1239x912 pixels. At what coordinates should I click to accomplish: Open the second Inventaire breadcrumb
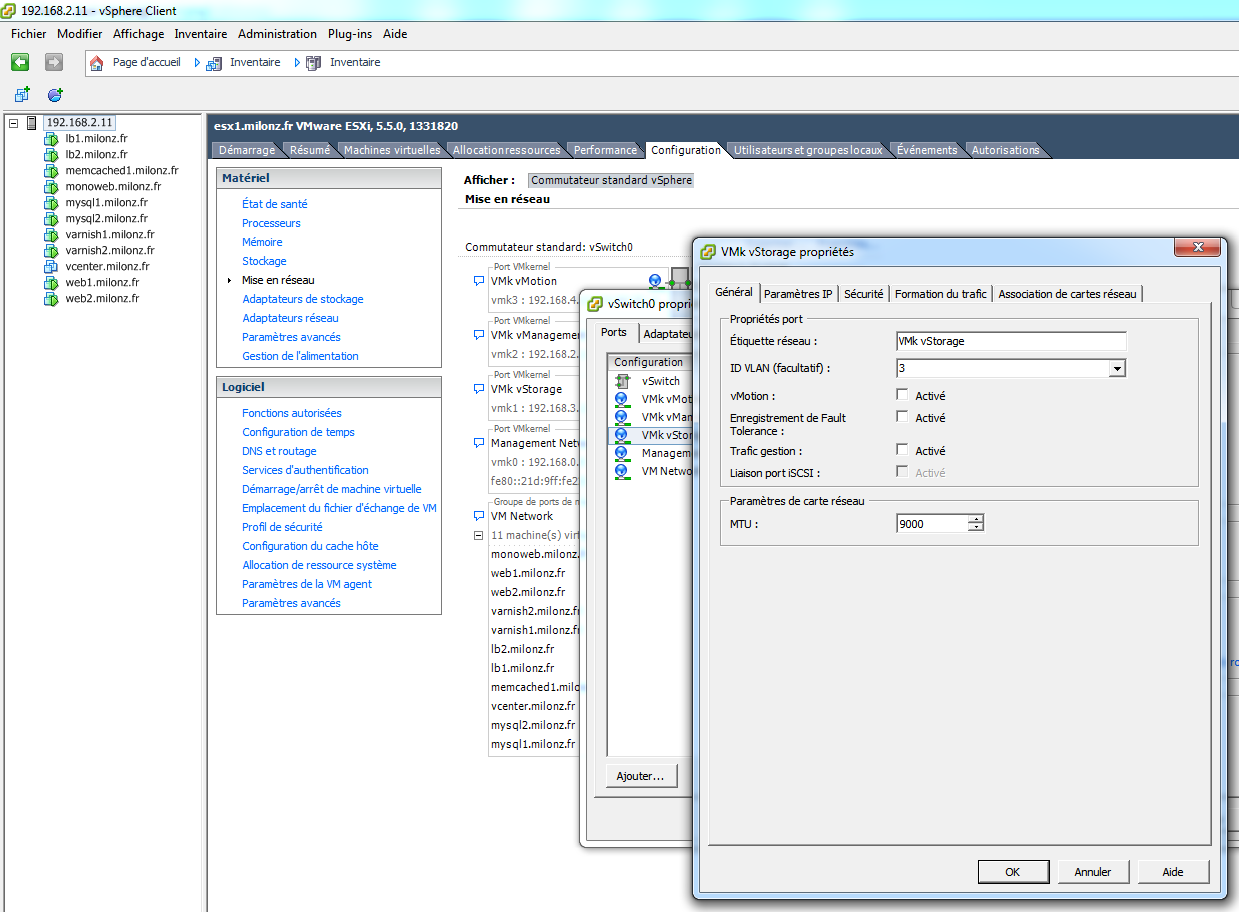[x=355, y=62]
